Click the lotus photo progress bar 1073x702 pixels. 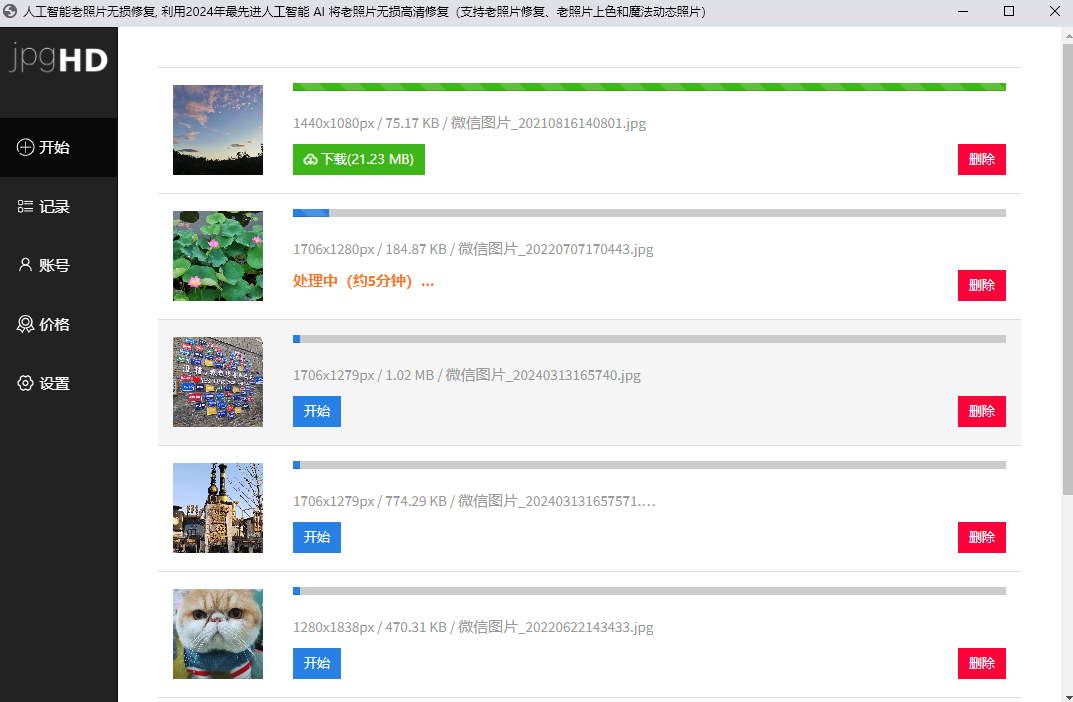[649, 213]
